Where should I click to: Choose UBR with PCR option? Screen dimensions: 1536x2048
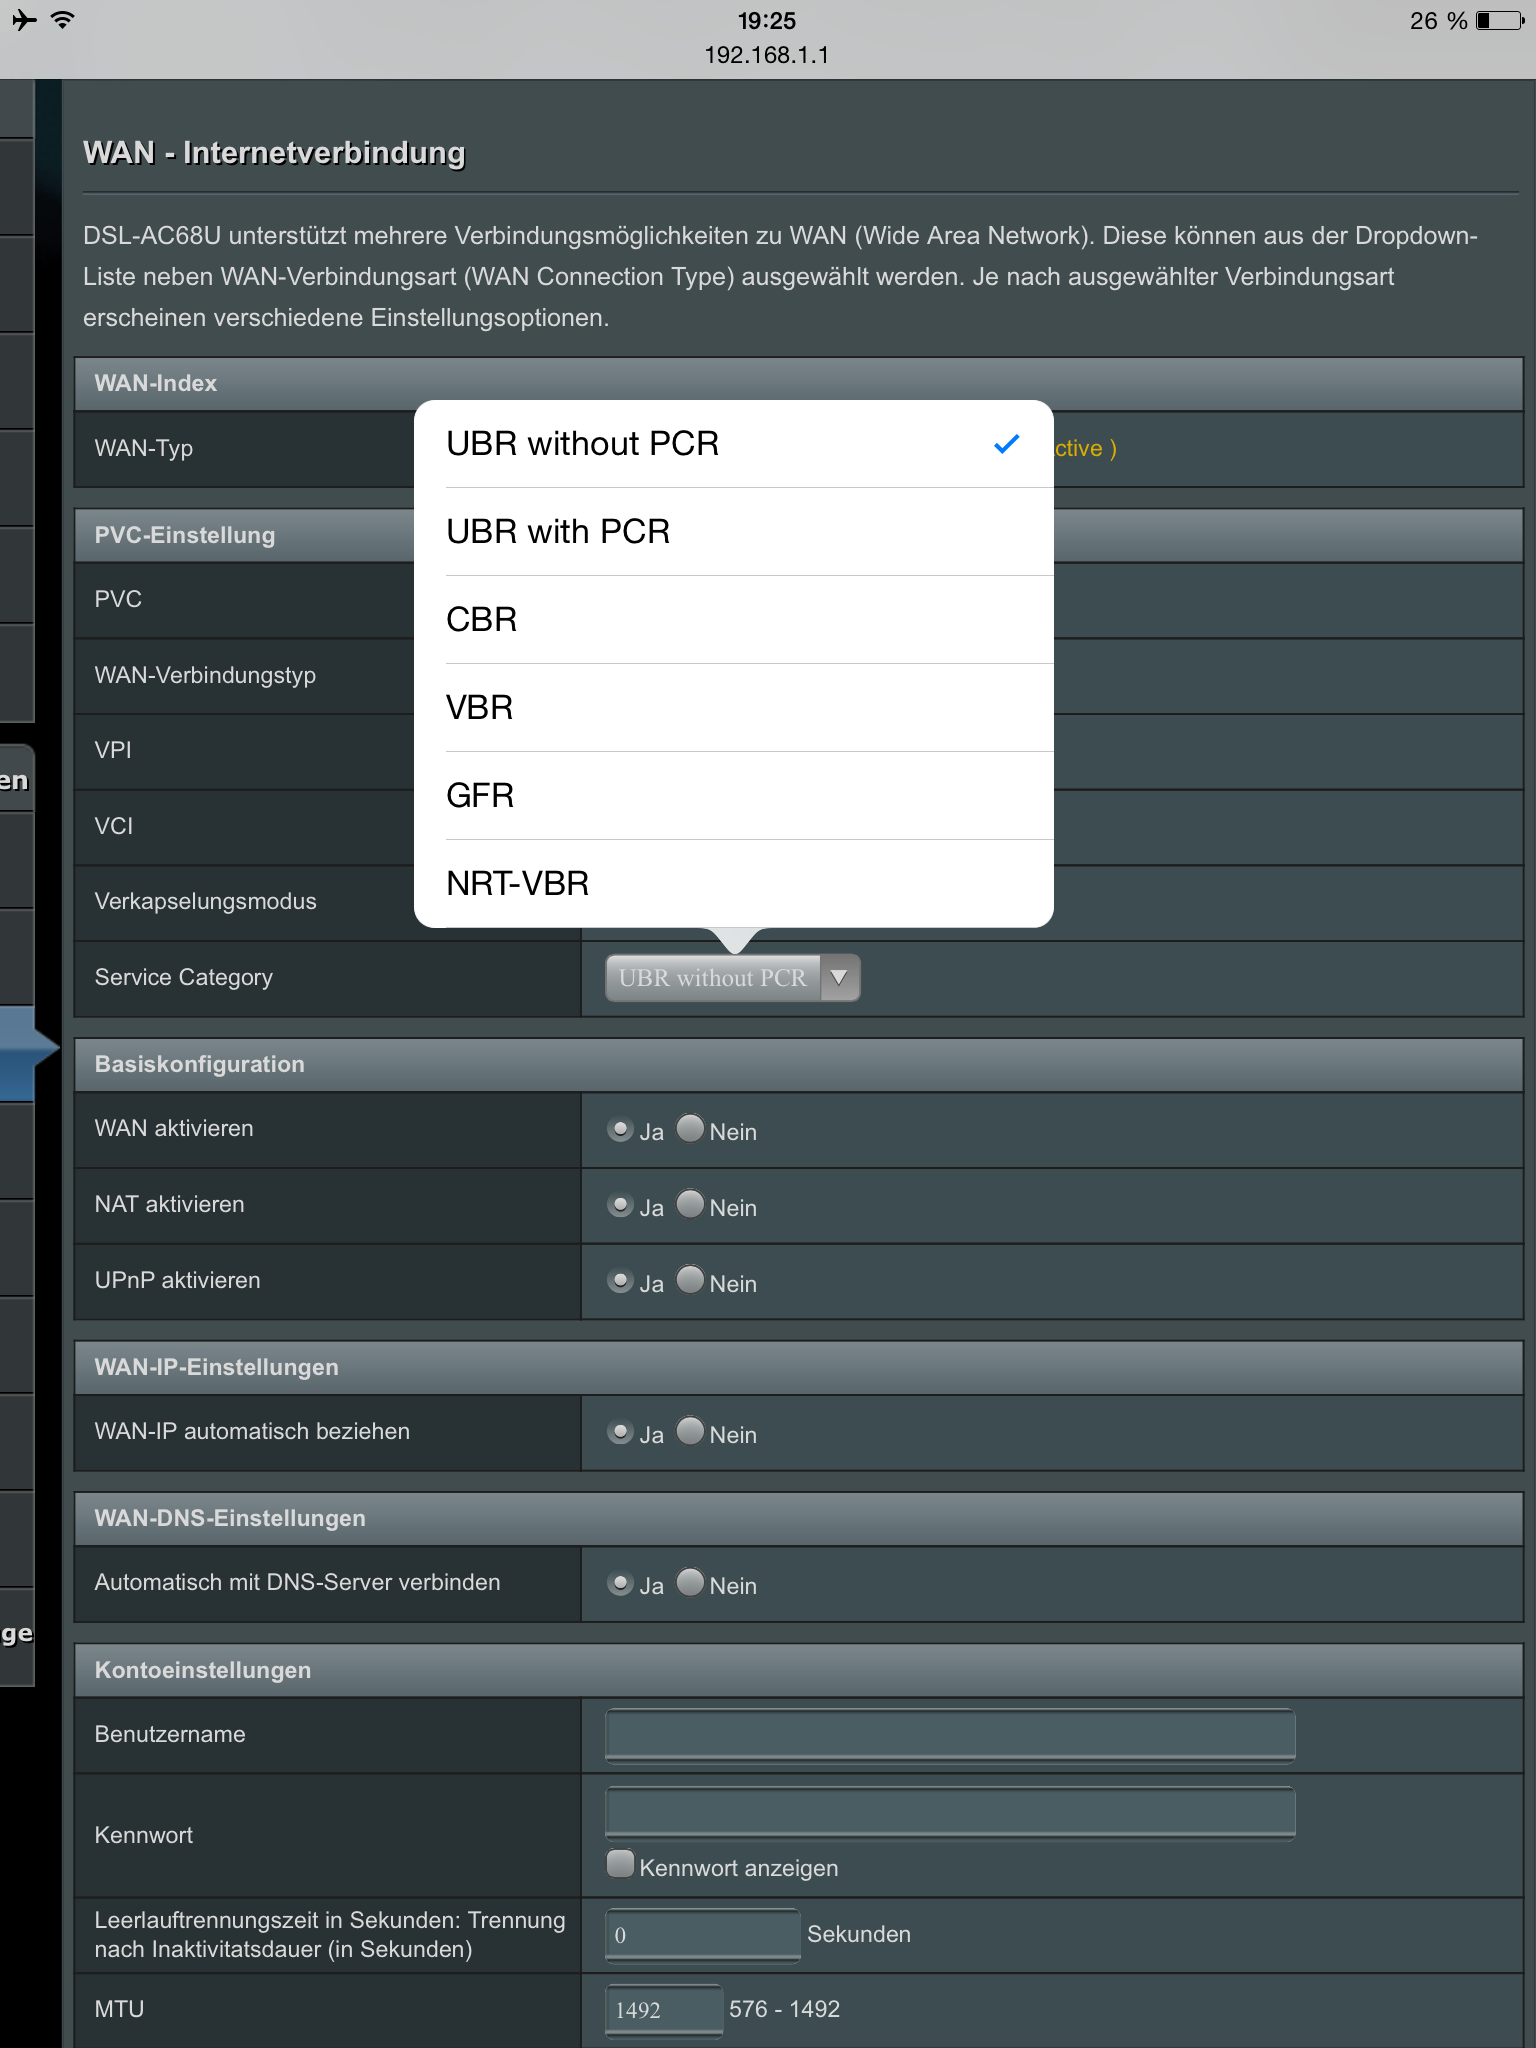733,532
